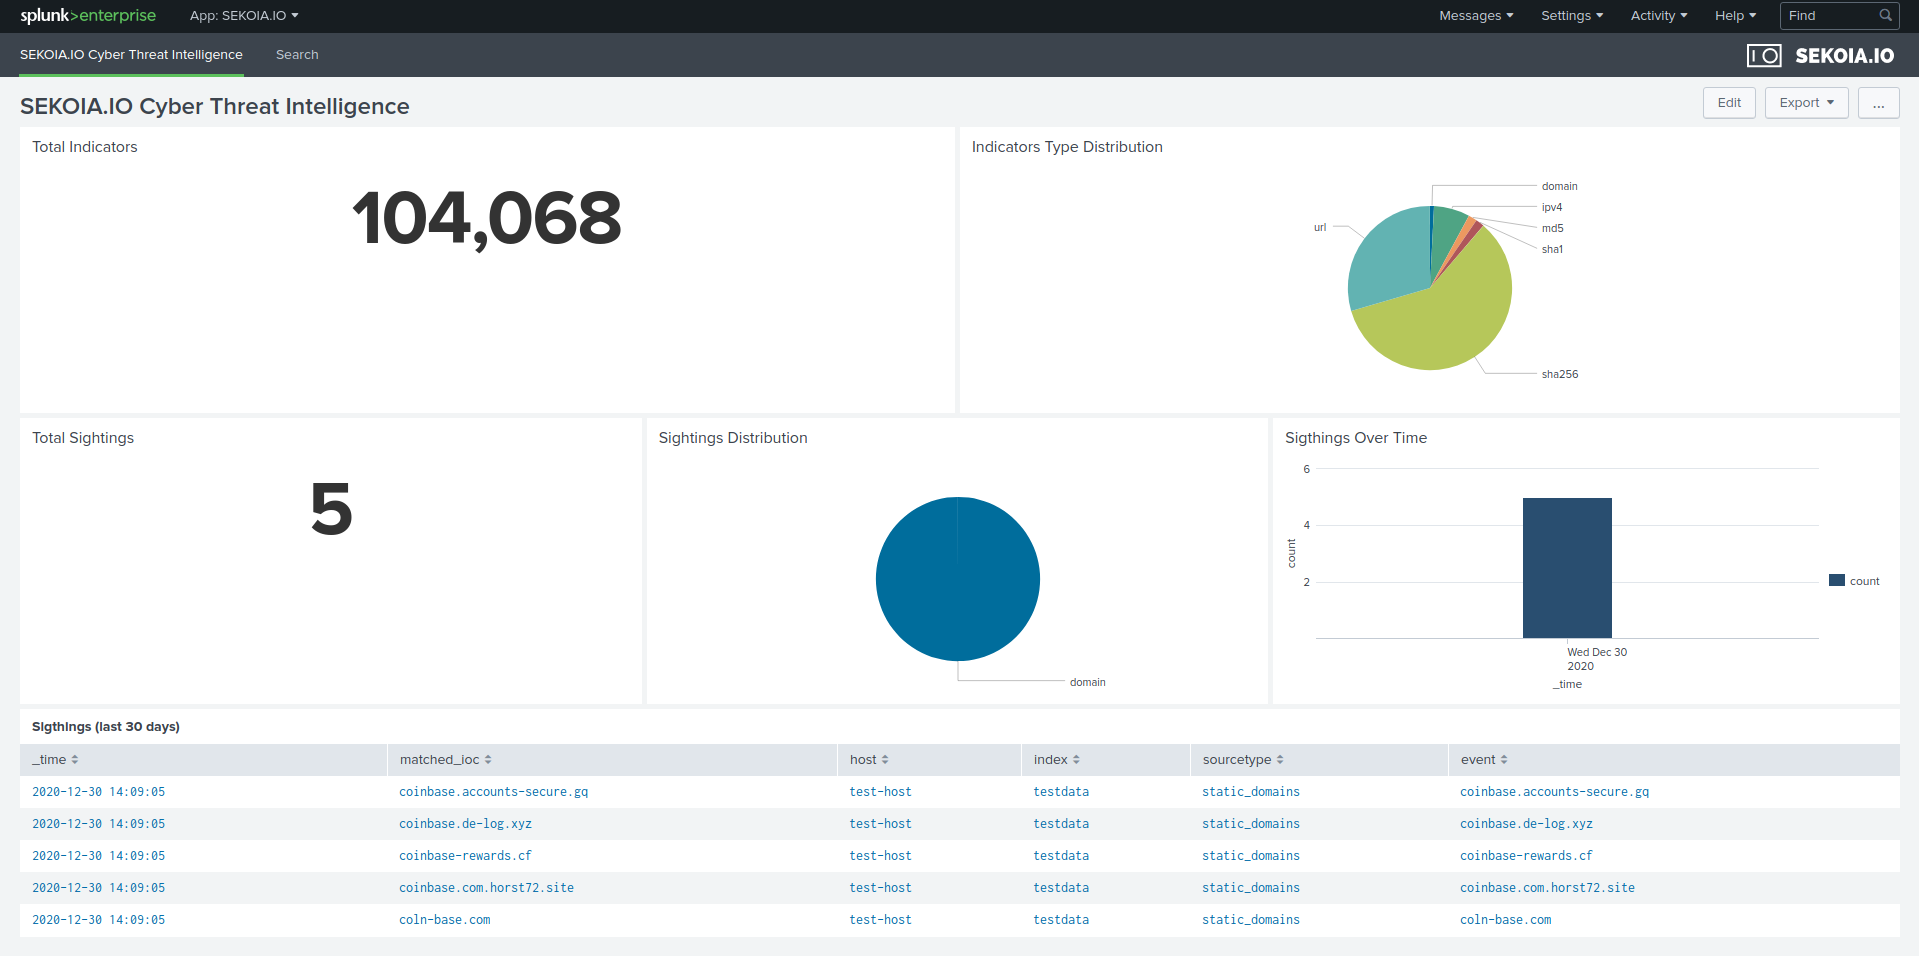
Task: Toggle sorting on the event column
Action: (1505, 759)
